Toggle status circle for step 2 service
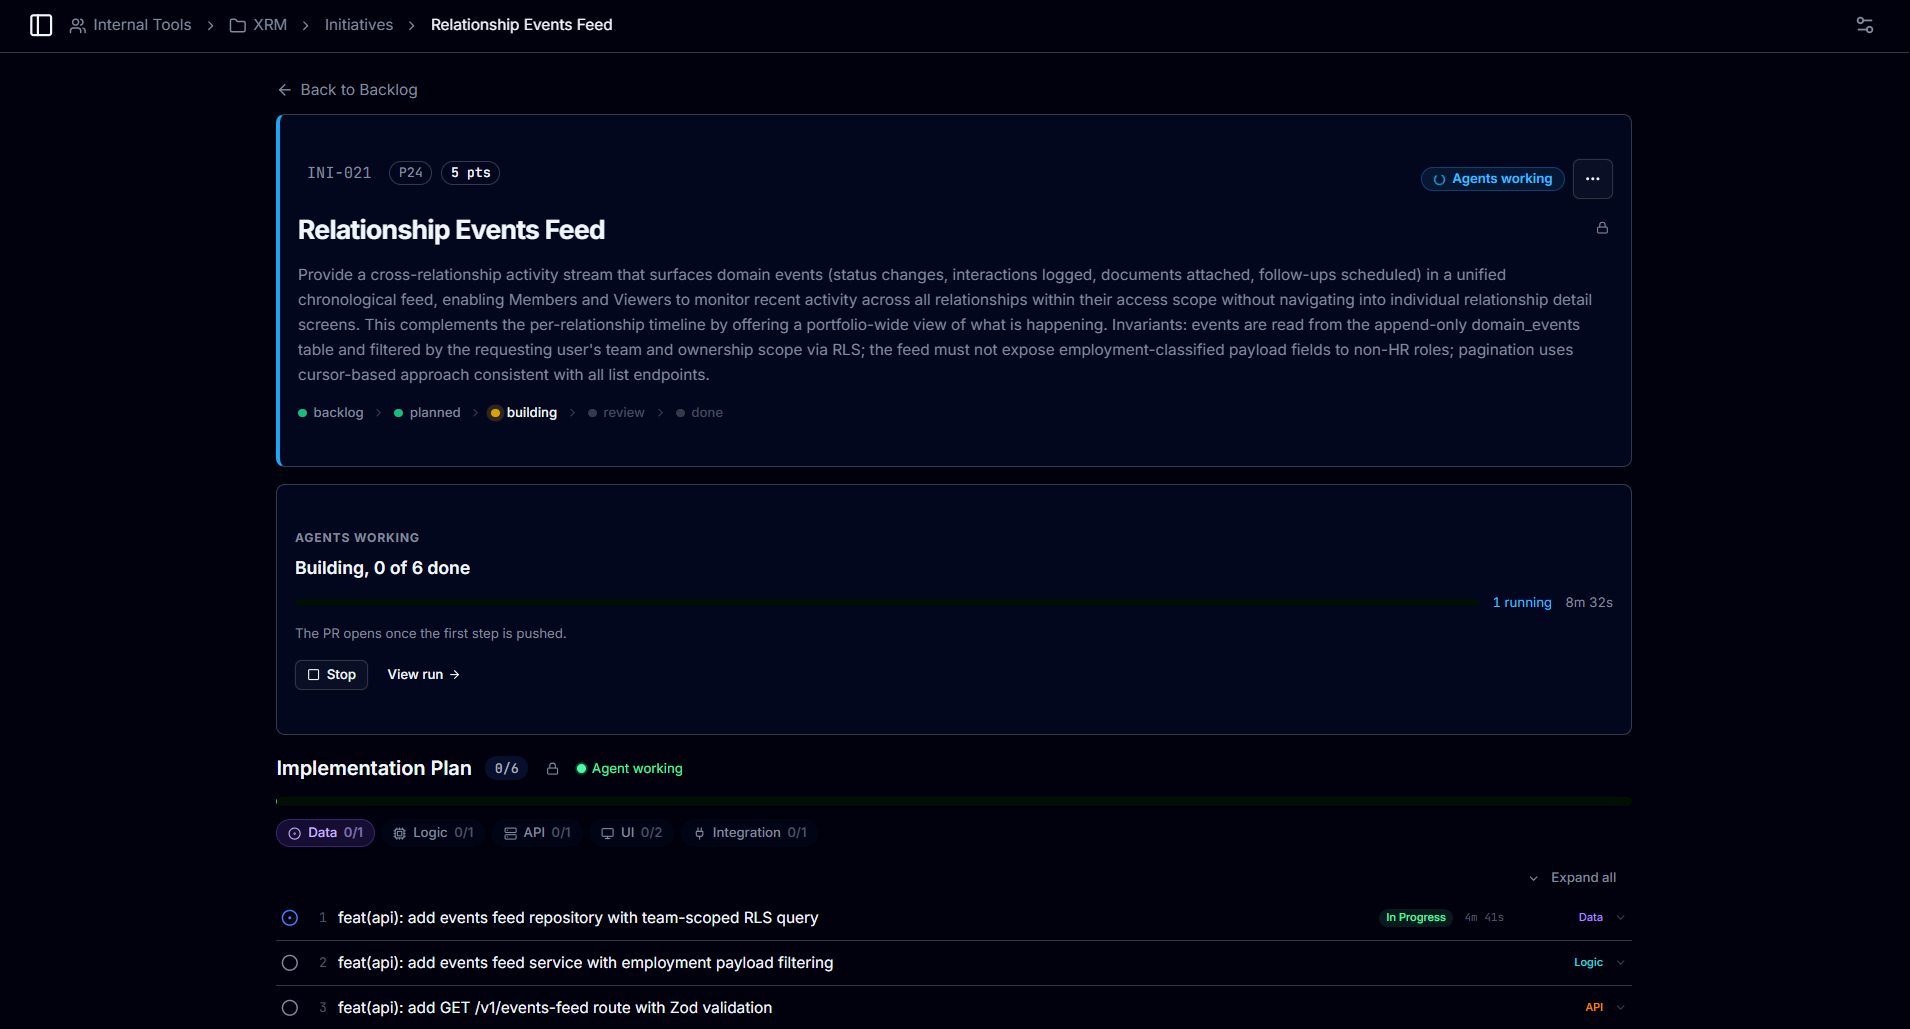The image size is (1910, 1029). pyautogui.click(x=290, y=963)
